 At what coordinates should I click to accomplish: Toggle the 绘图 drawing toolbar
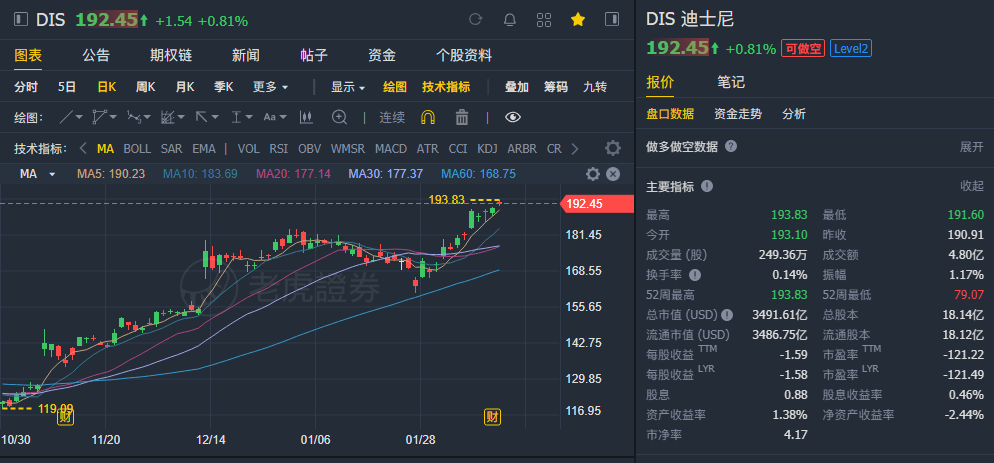396,87
